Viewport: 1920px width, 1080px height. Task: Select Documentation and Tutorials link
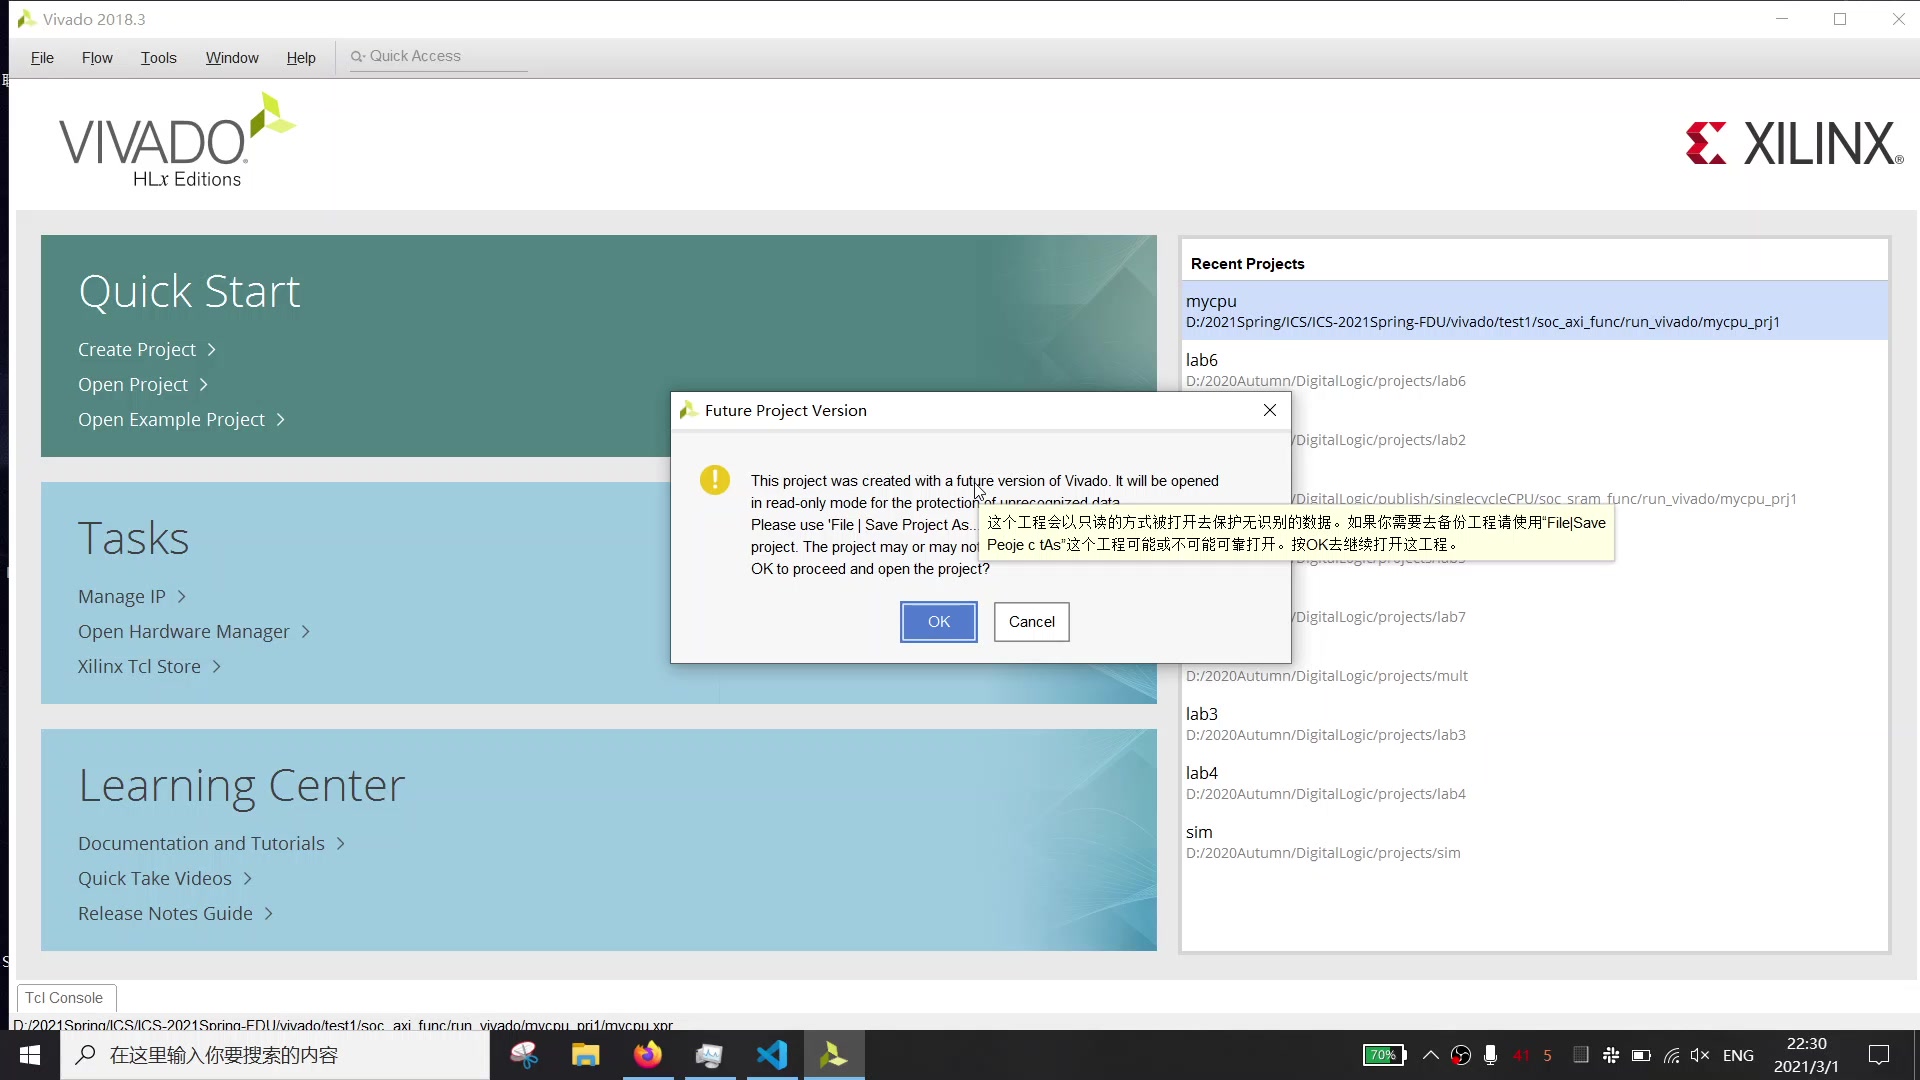click(x=202, y=843)
